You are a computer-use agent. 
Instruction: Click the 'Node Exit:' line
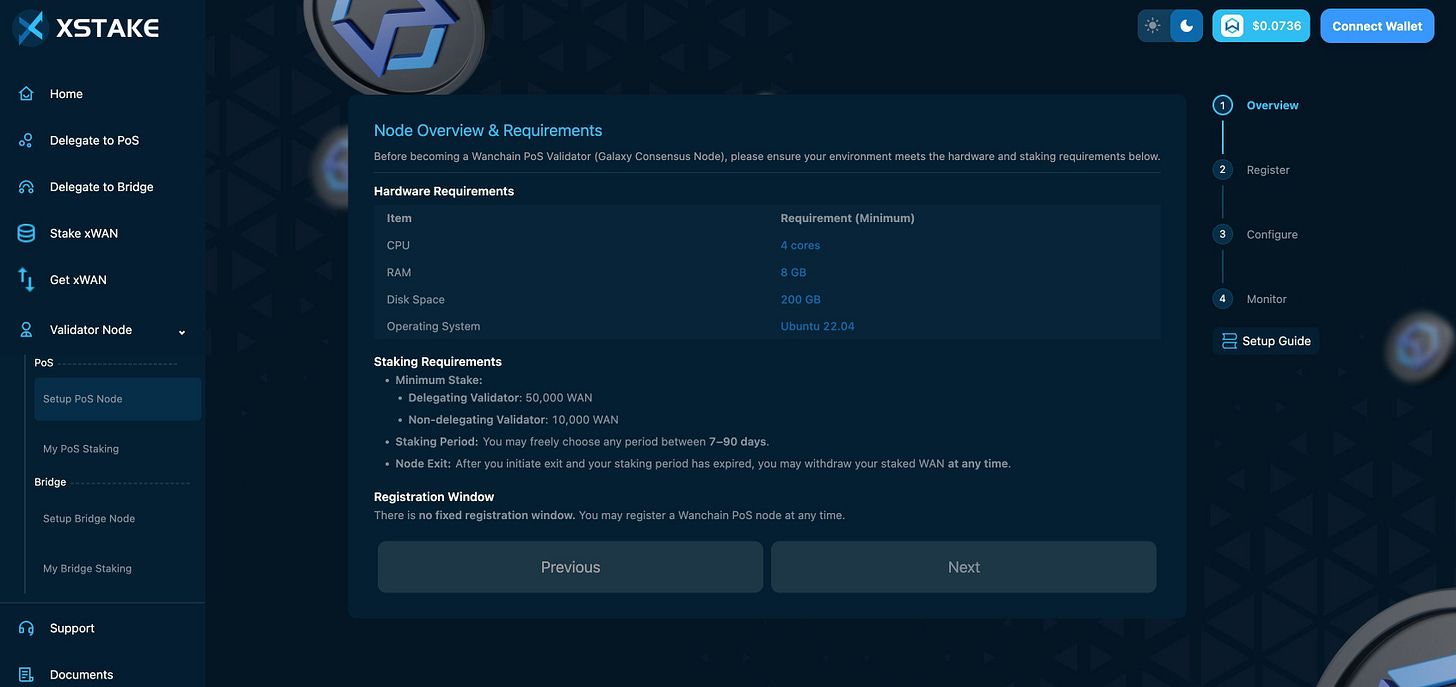[703, 464]
